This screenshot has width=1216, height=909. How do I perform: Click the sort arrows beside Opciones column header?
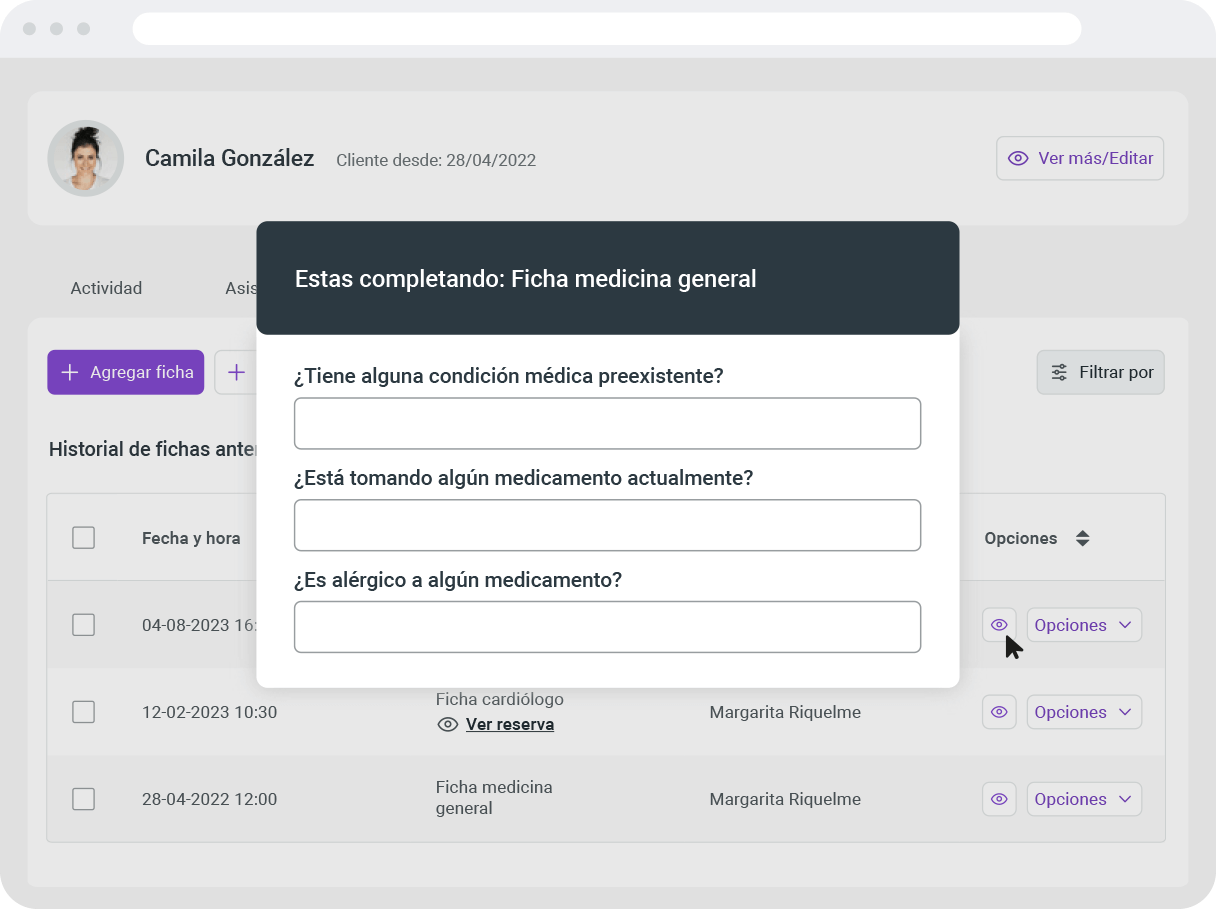click(x=1082, y=537)
